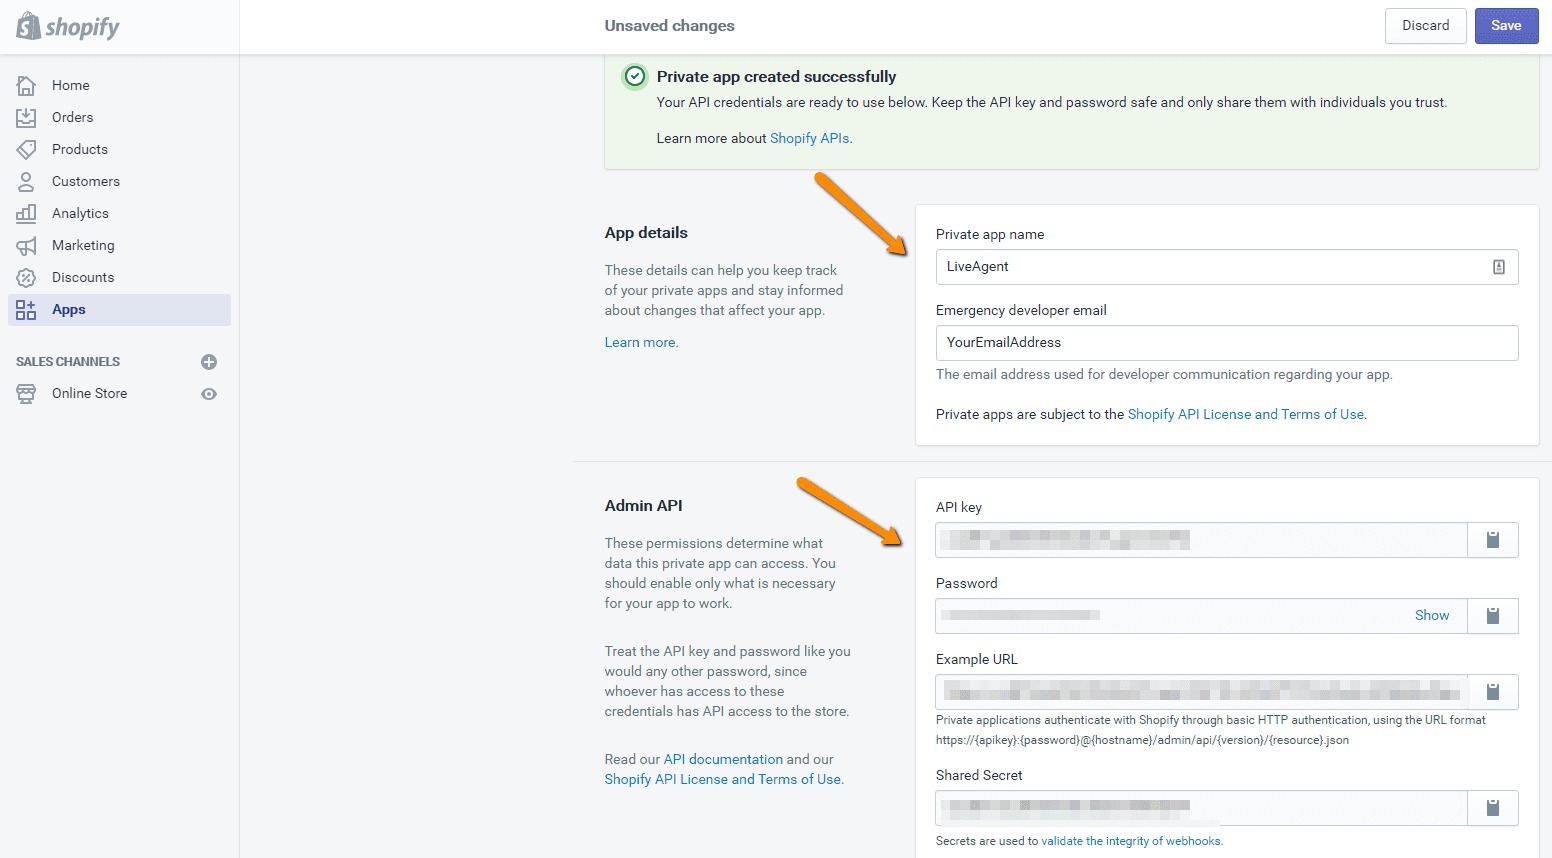
Task: Select the Marketing megaphone icon
Action: pyautogui.click(x=27, y=245)
